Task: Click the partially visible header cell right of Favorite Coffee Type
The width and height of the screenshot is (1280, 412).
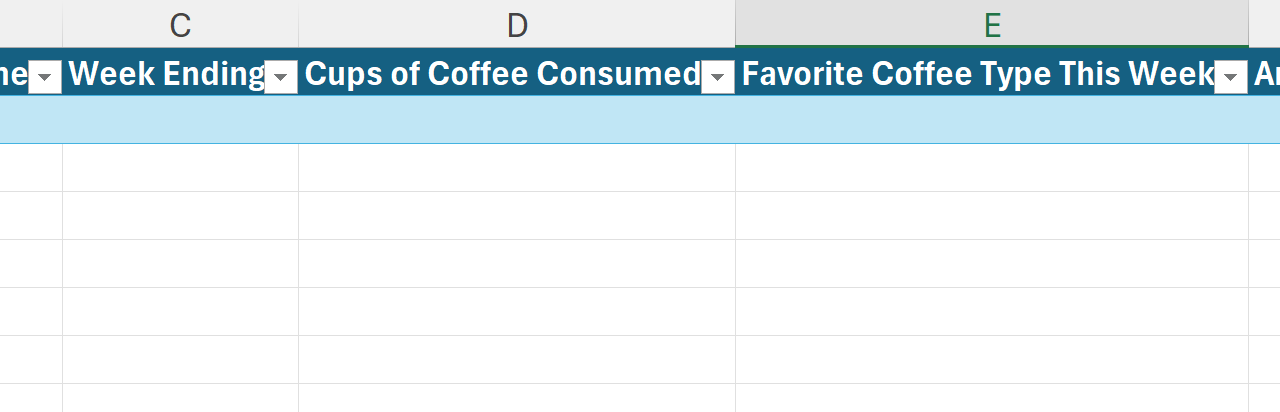Action: tap(1265, 74)
